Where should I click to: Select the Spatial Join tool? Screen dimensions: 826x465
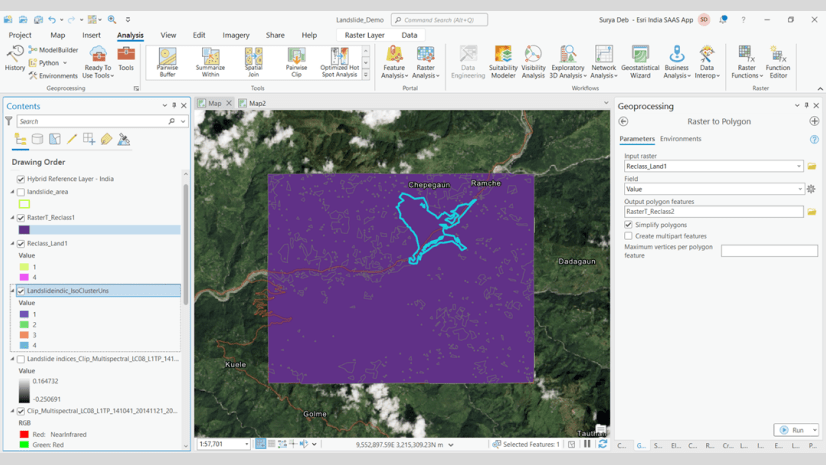[253, 63]
